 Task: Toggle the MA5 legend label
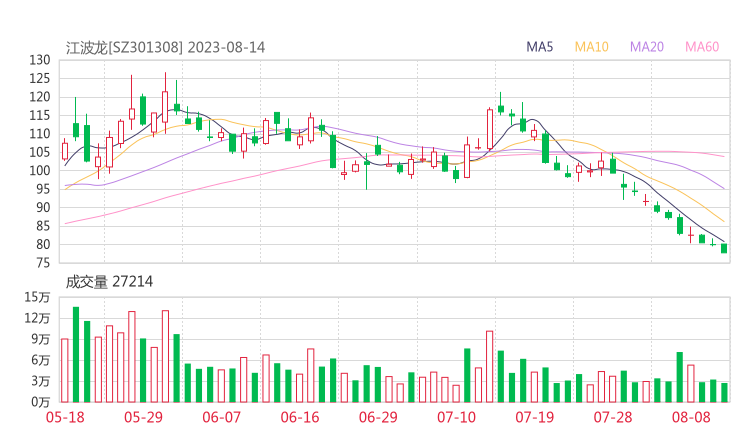tap(540, 47)
